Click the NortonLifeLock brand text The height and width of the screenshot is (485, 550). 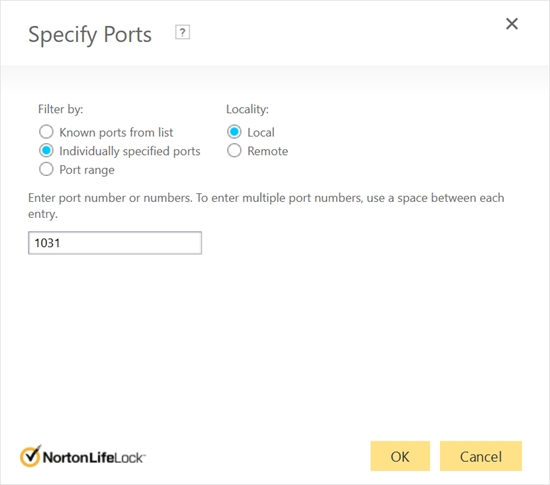pos(94,457)
